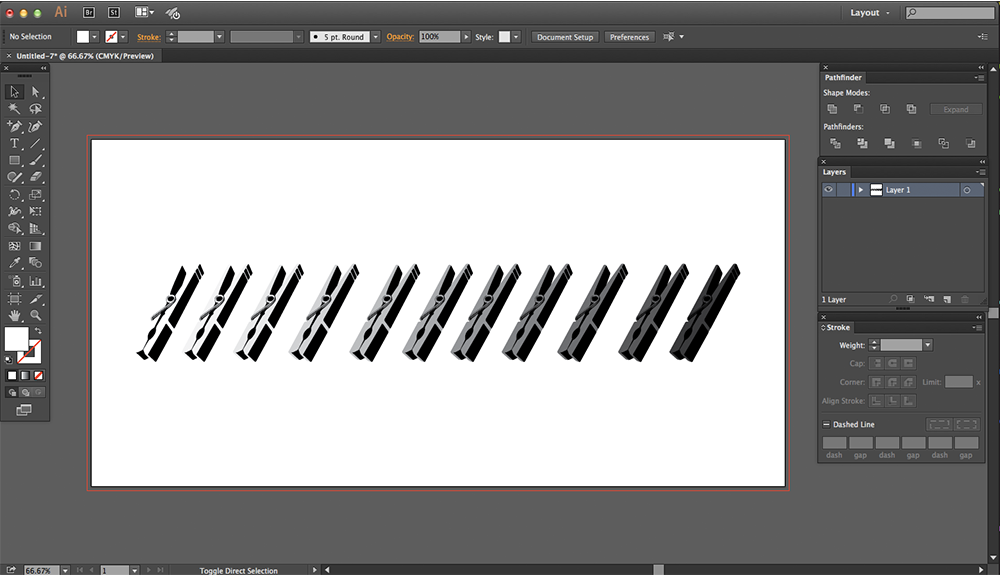Open 5 pt. Round brush dropdown
Image resolution: width=1000 pixels, height=577 pixels.
376,37
